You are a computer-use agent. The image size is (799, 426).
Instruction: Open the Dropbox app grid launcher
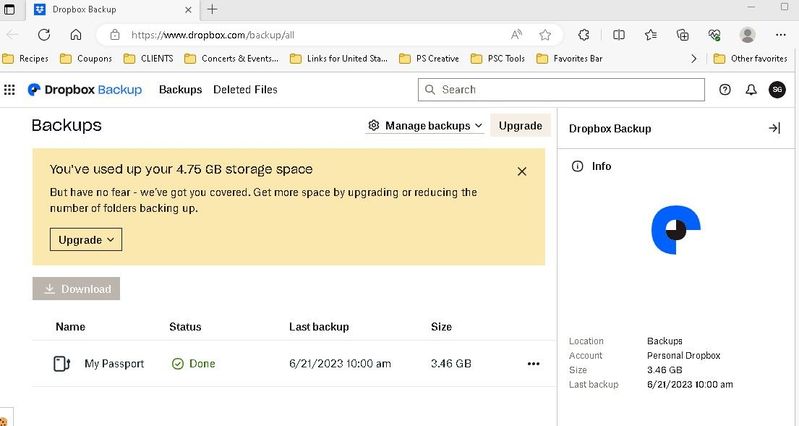point(9,90)
